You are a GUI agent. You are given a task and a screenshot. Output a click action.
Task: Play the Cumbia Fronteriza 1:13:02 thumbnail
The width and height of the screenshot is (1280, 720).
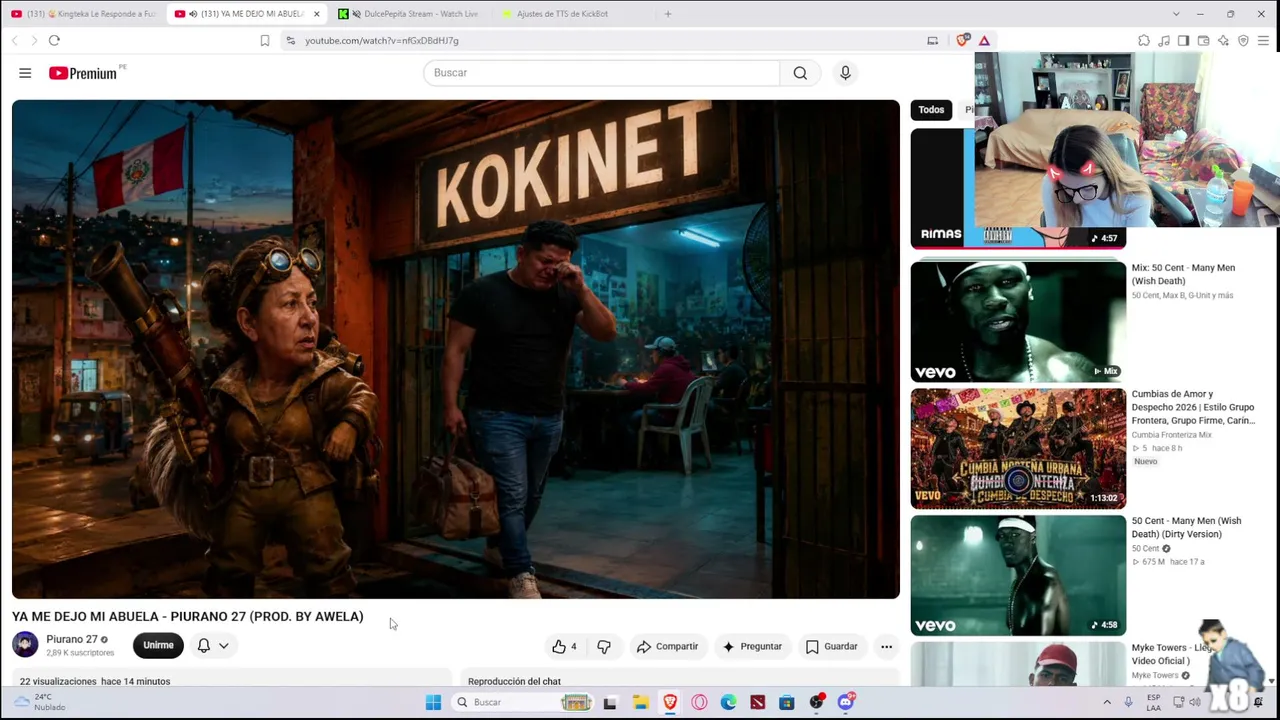[1018, 449]
